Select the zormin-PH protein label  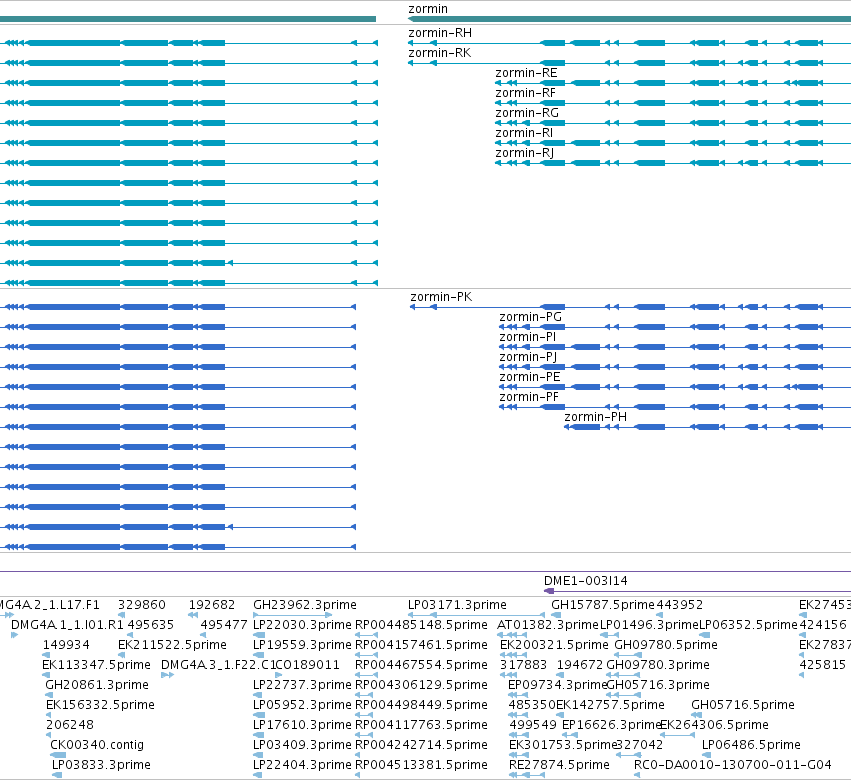point(595,417)
